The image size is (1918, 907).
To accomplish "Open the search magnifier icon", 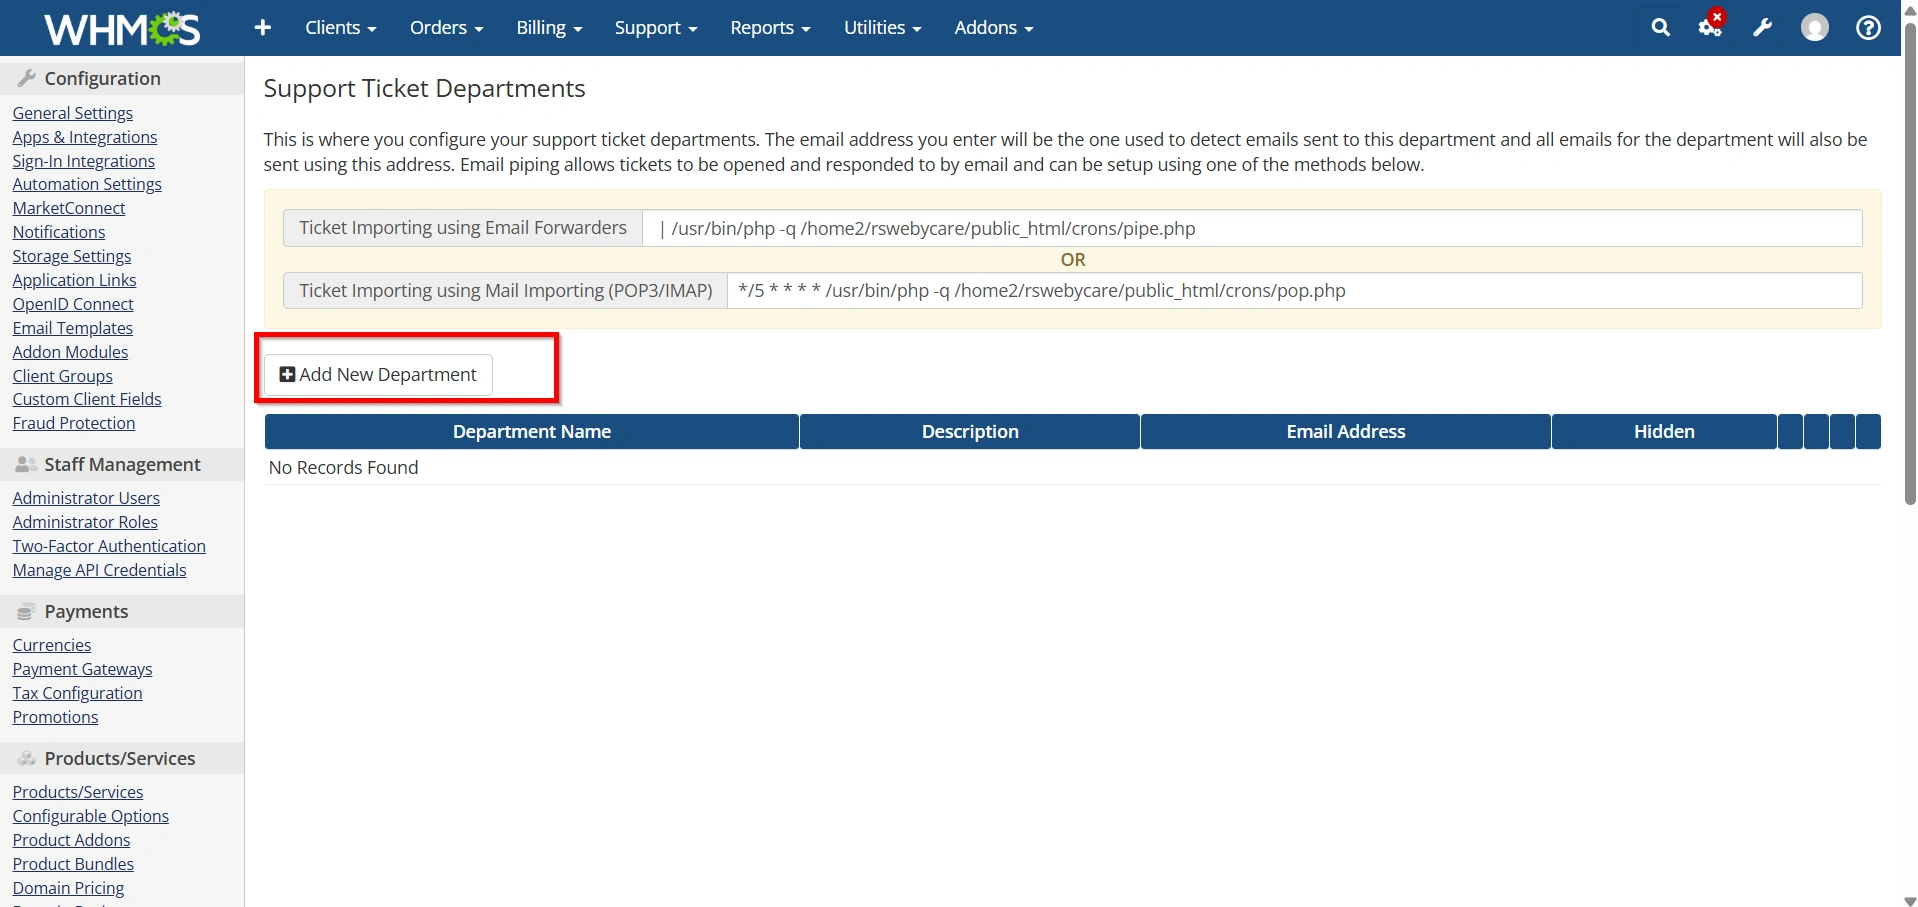I will point(1660,28).
